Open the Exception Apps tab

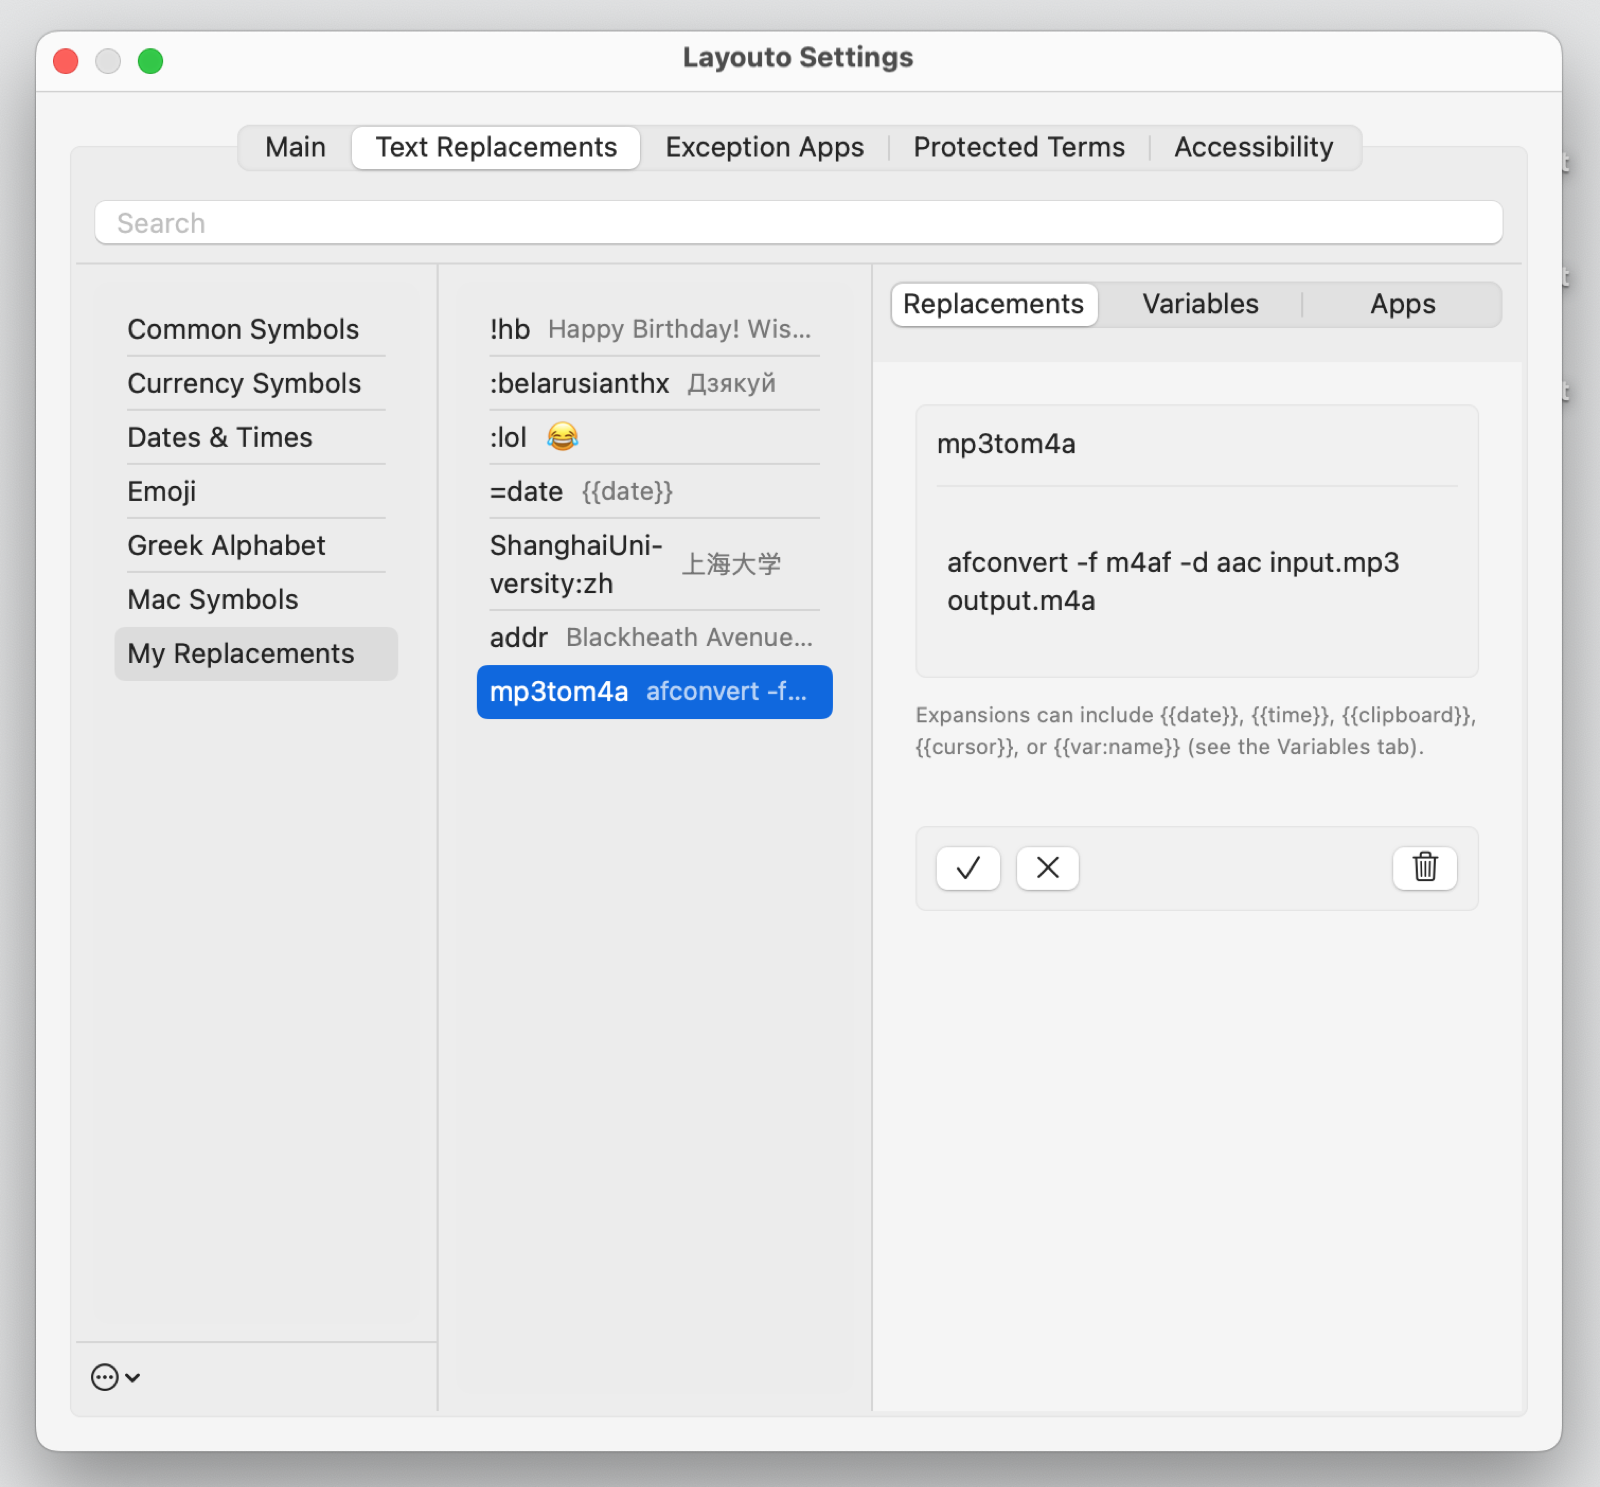click(x=765, y=147)
